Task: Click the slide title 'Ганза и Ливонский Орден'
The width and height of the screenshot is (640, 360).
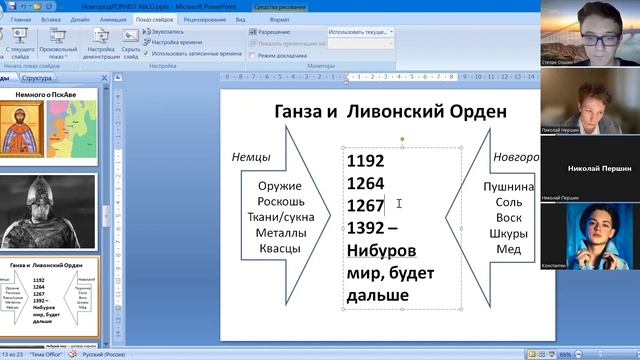Action: (391, 111)
